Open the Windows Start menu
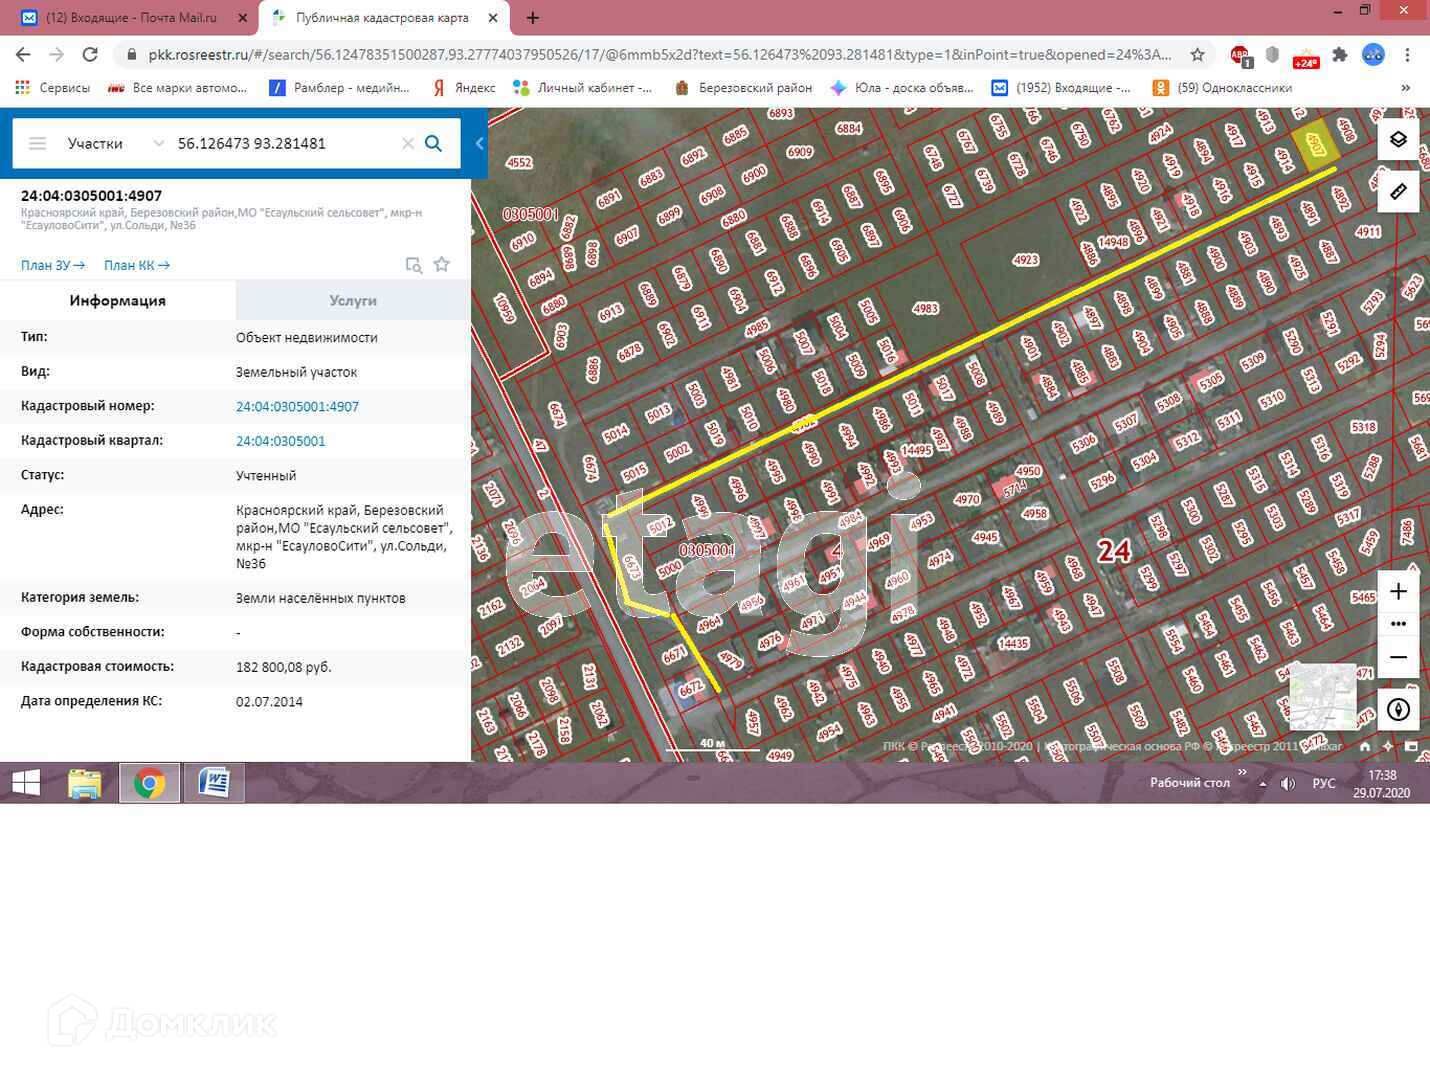Image resolution: width=1430 pixels, height=1080 pixels. point(26,783)
